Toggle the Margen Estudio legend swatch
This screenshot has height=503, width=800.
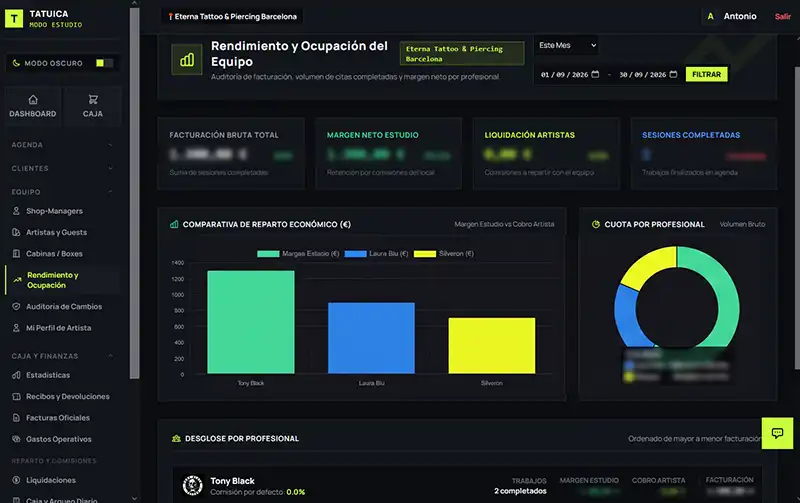[x=268, y=254]
